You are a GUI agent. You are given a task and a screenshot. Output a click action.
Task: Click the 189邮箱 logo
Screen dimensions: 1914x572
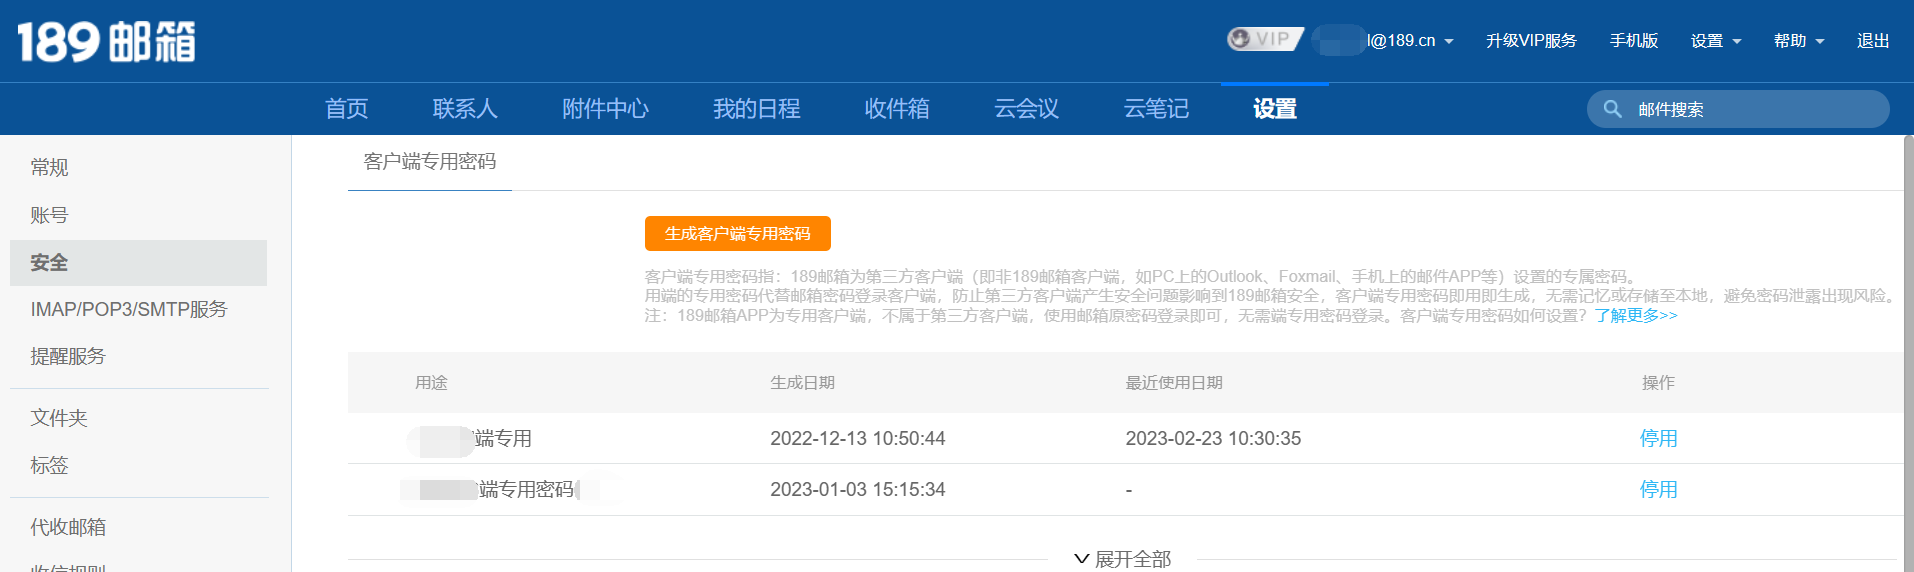pos(106,42)
